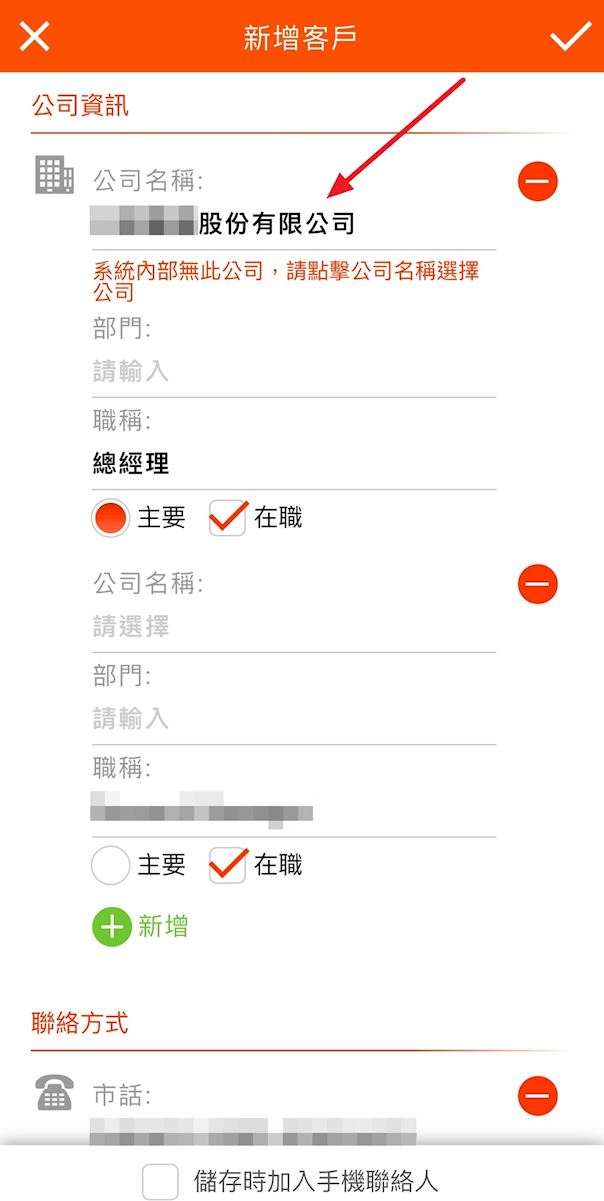Tap the telephone icon beside 市話

pyautogui.click(x=55, y=1096)
